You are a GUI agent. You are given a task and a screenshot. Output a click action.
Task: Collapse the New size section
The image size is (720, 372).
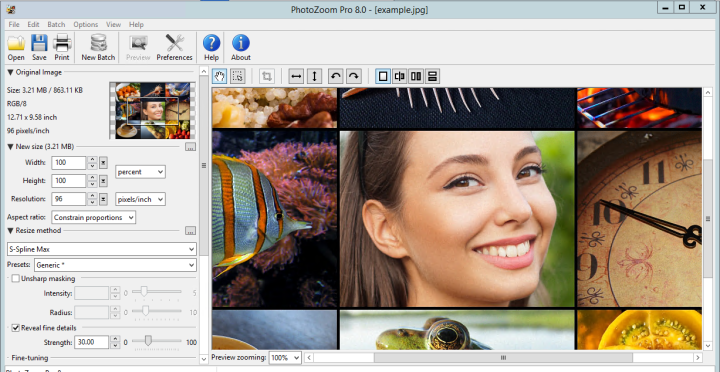point(10,147)
